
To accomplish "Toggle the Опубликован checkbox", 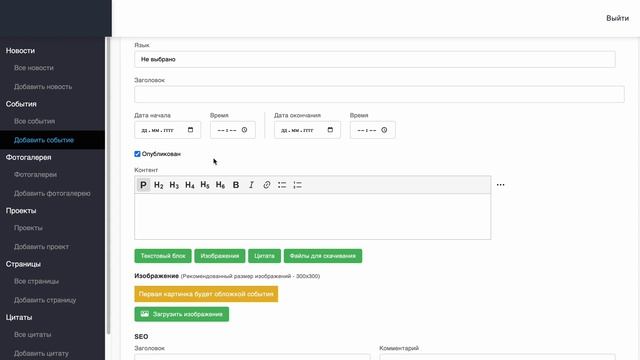I will [137, 154].
